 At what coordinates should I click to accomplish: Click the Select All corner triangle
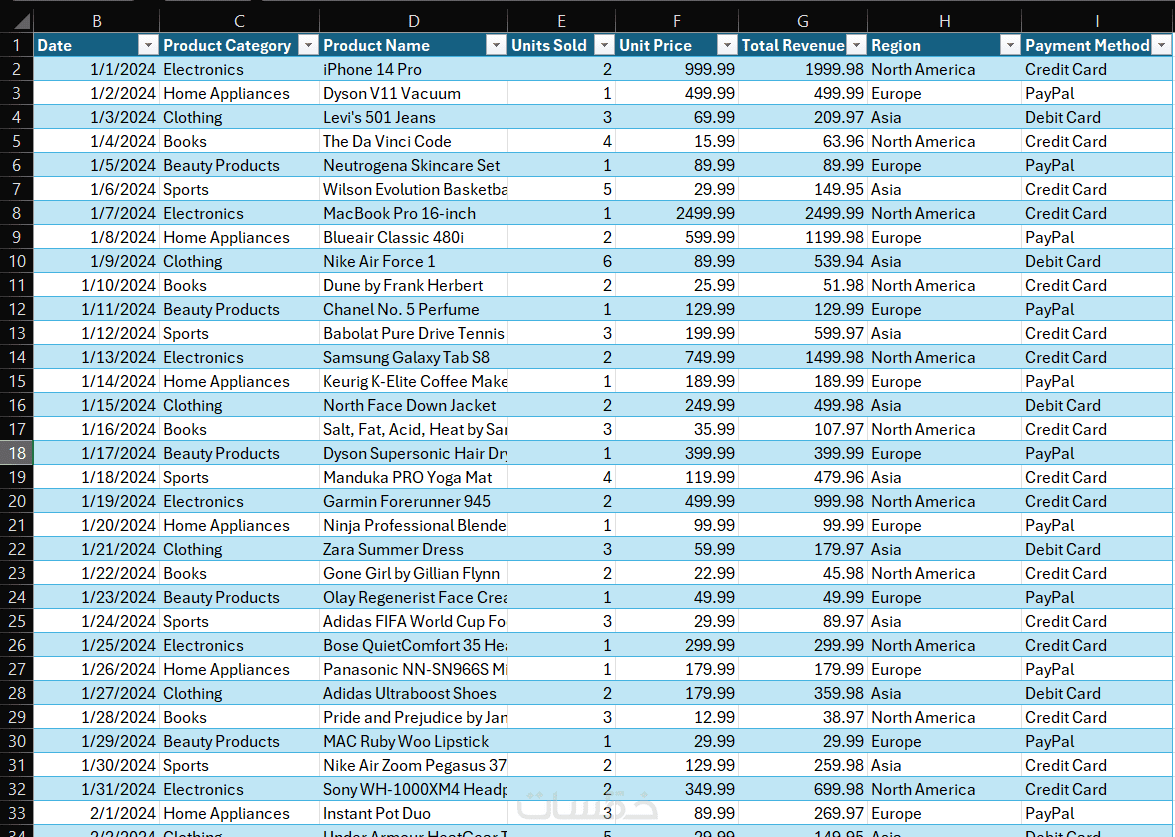coord(21,21)
